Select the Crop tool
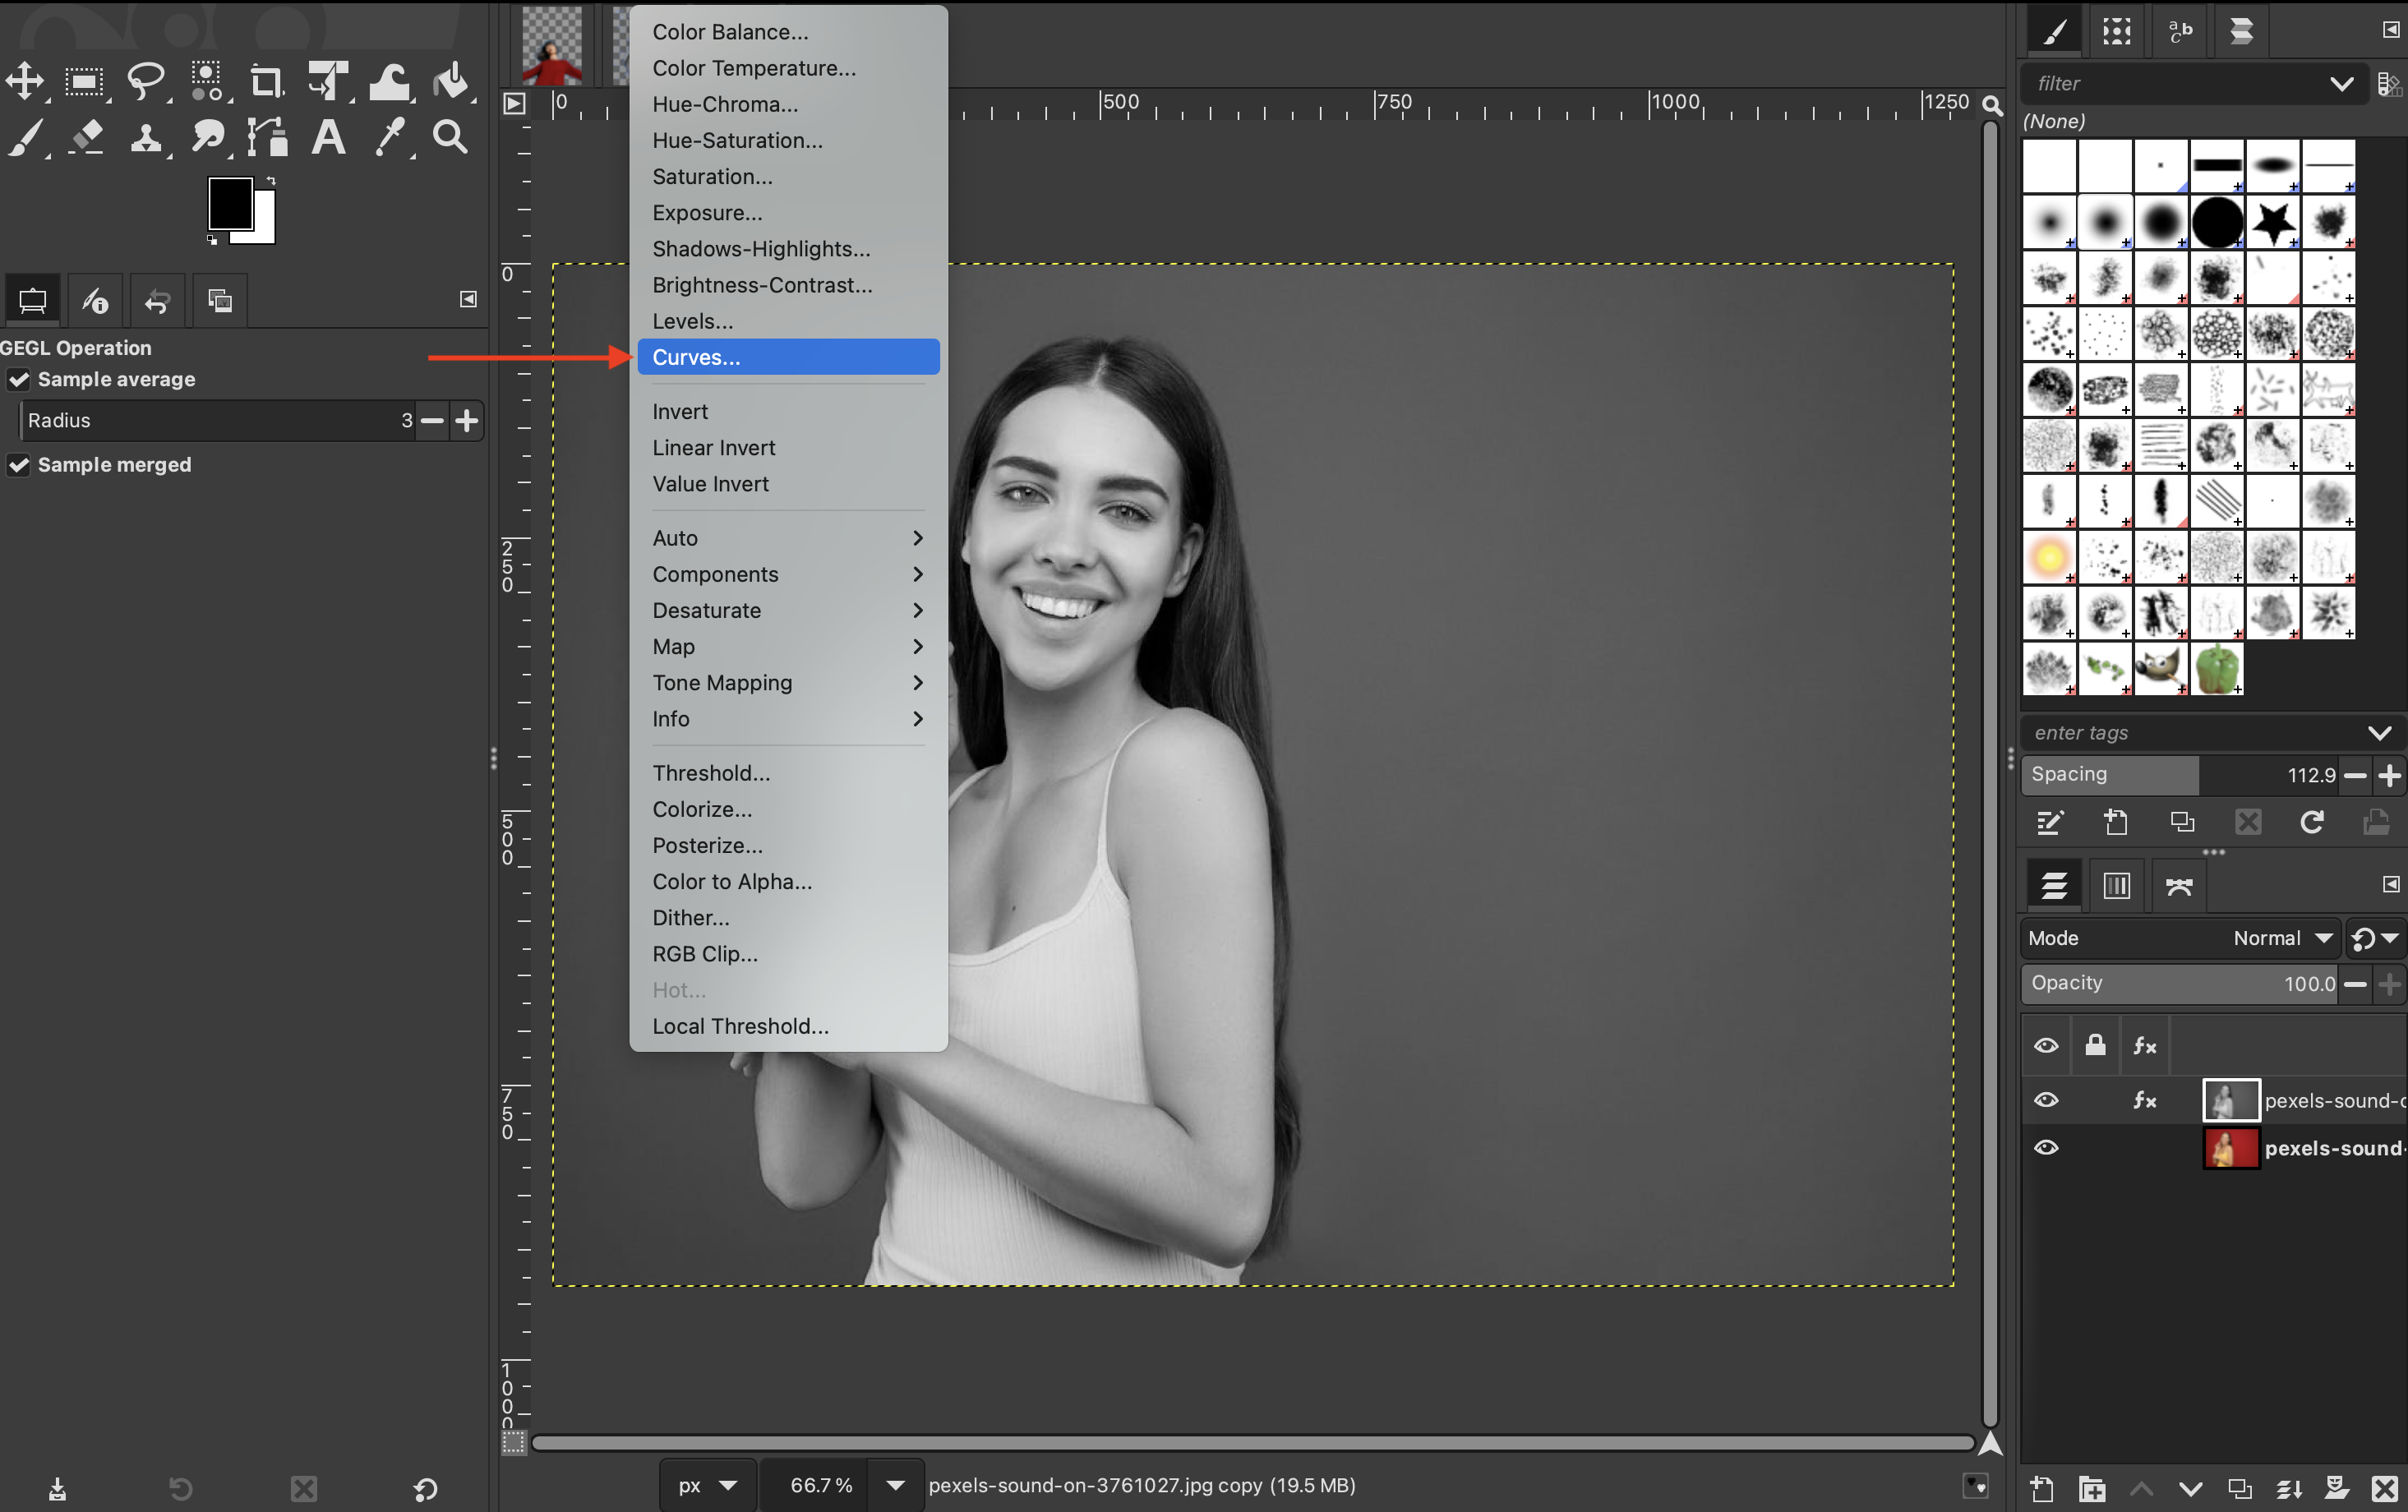The width and height of the screenshot is (2408, 1512). 266,81
